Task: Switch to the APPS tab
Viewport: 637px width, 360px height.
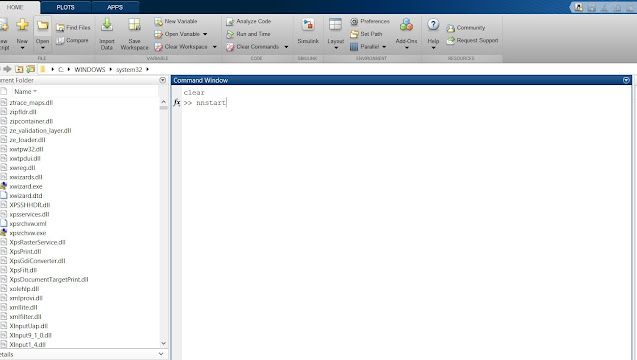Action: [115, 7]
